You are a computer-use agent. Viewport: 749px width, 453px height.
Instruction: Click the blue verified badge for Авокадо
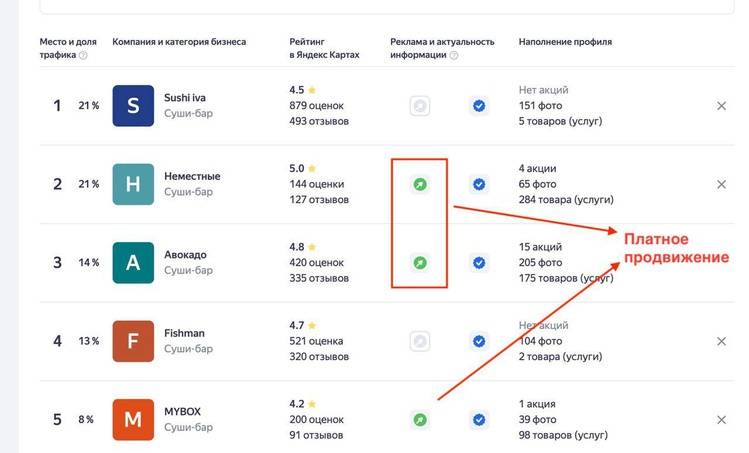[x=479, y=262]
